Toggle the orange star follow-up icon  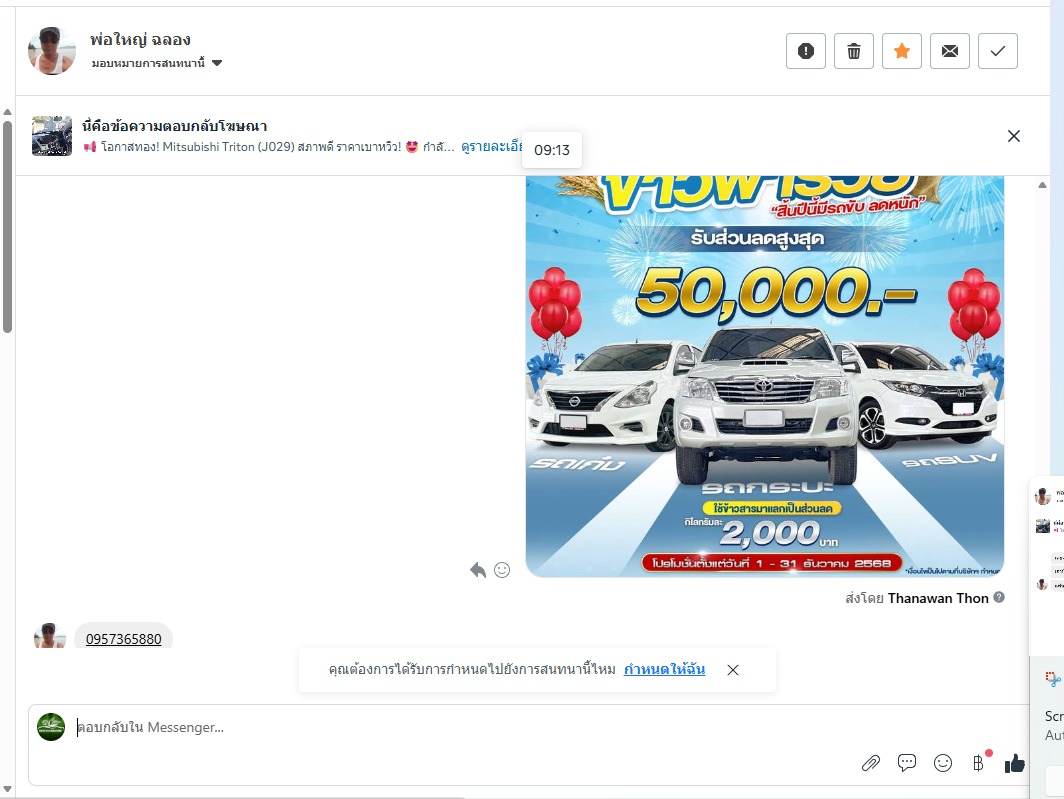(902, 51)
